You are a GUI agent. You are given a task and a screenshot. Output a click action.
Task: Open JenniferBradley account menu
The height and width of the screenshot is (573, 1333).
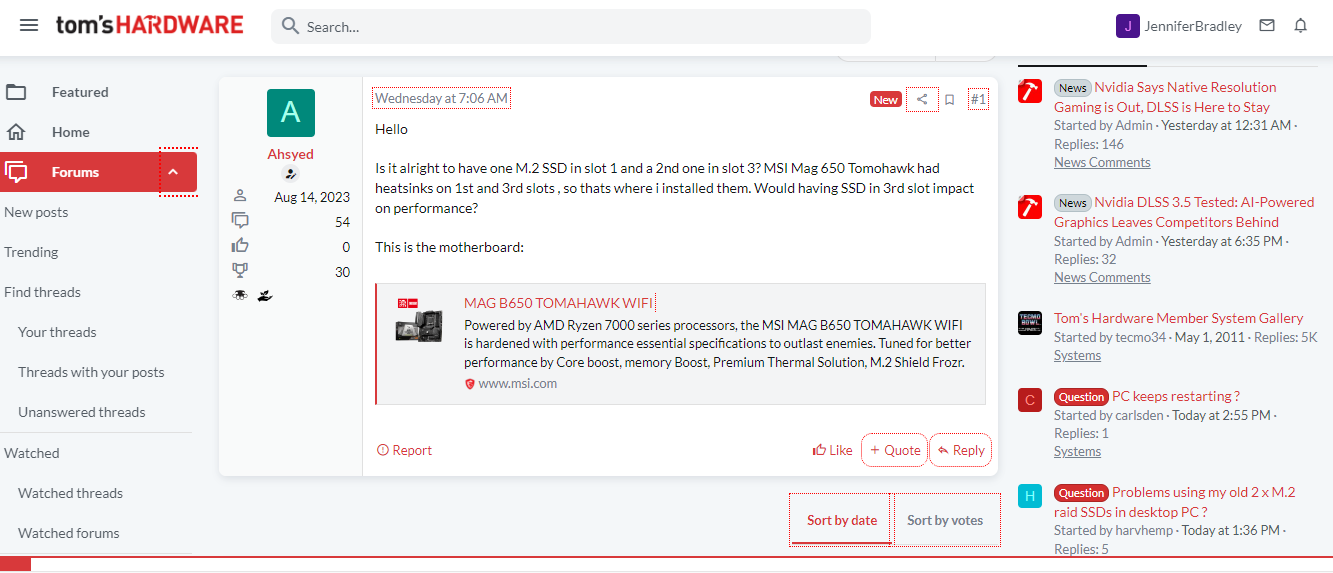[x=1179, y=26]
